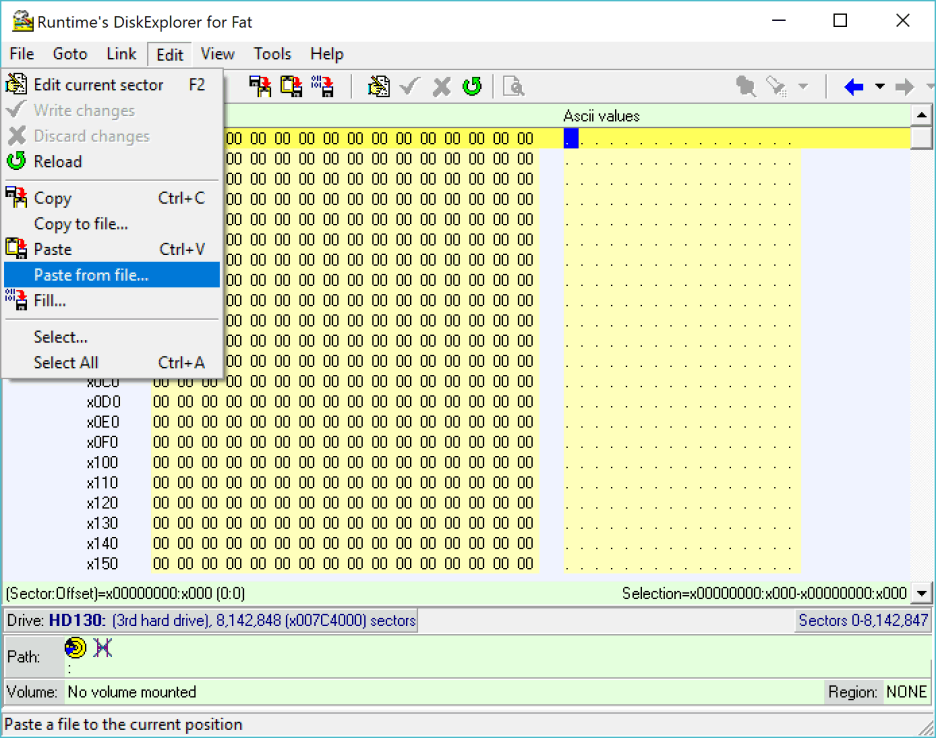Screen dimensions: 936x738
Task: Open the Goto menu
Action: tap(70, 54)
